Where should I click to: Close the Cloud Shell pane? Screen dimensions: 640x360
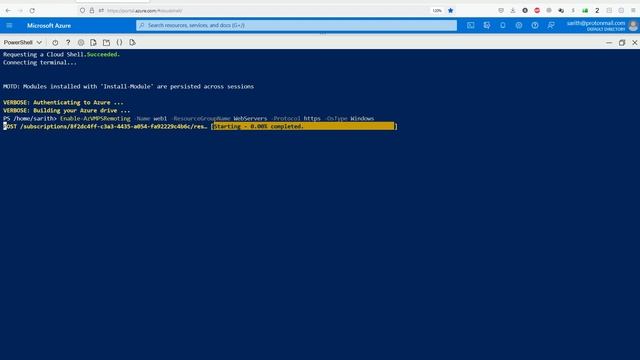[635, 42]
